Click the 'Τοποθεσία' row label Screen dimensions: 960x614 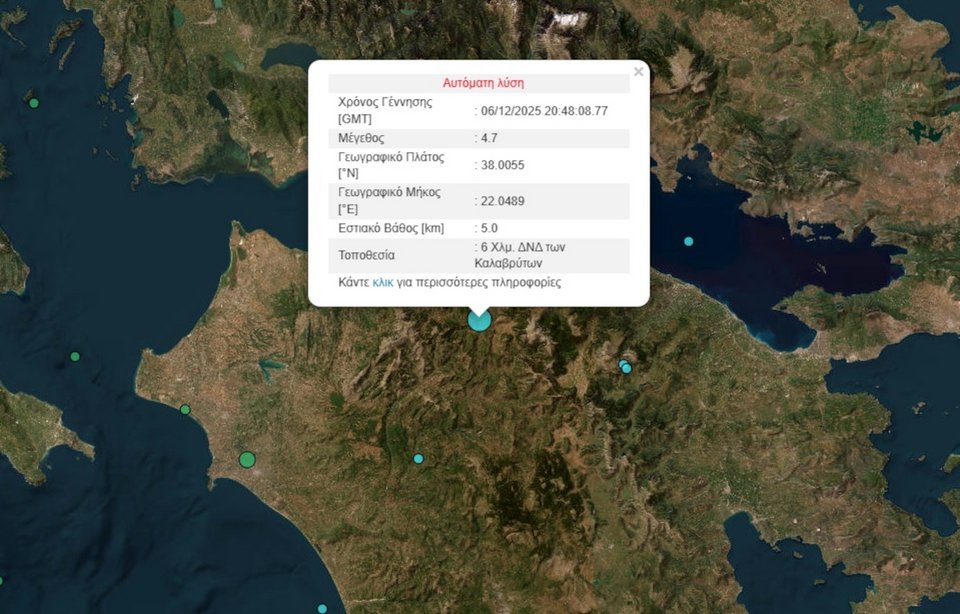[367, 255]
